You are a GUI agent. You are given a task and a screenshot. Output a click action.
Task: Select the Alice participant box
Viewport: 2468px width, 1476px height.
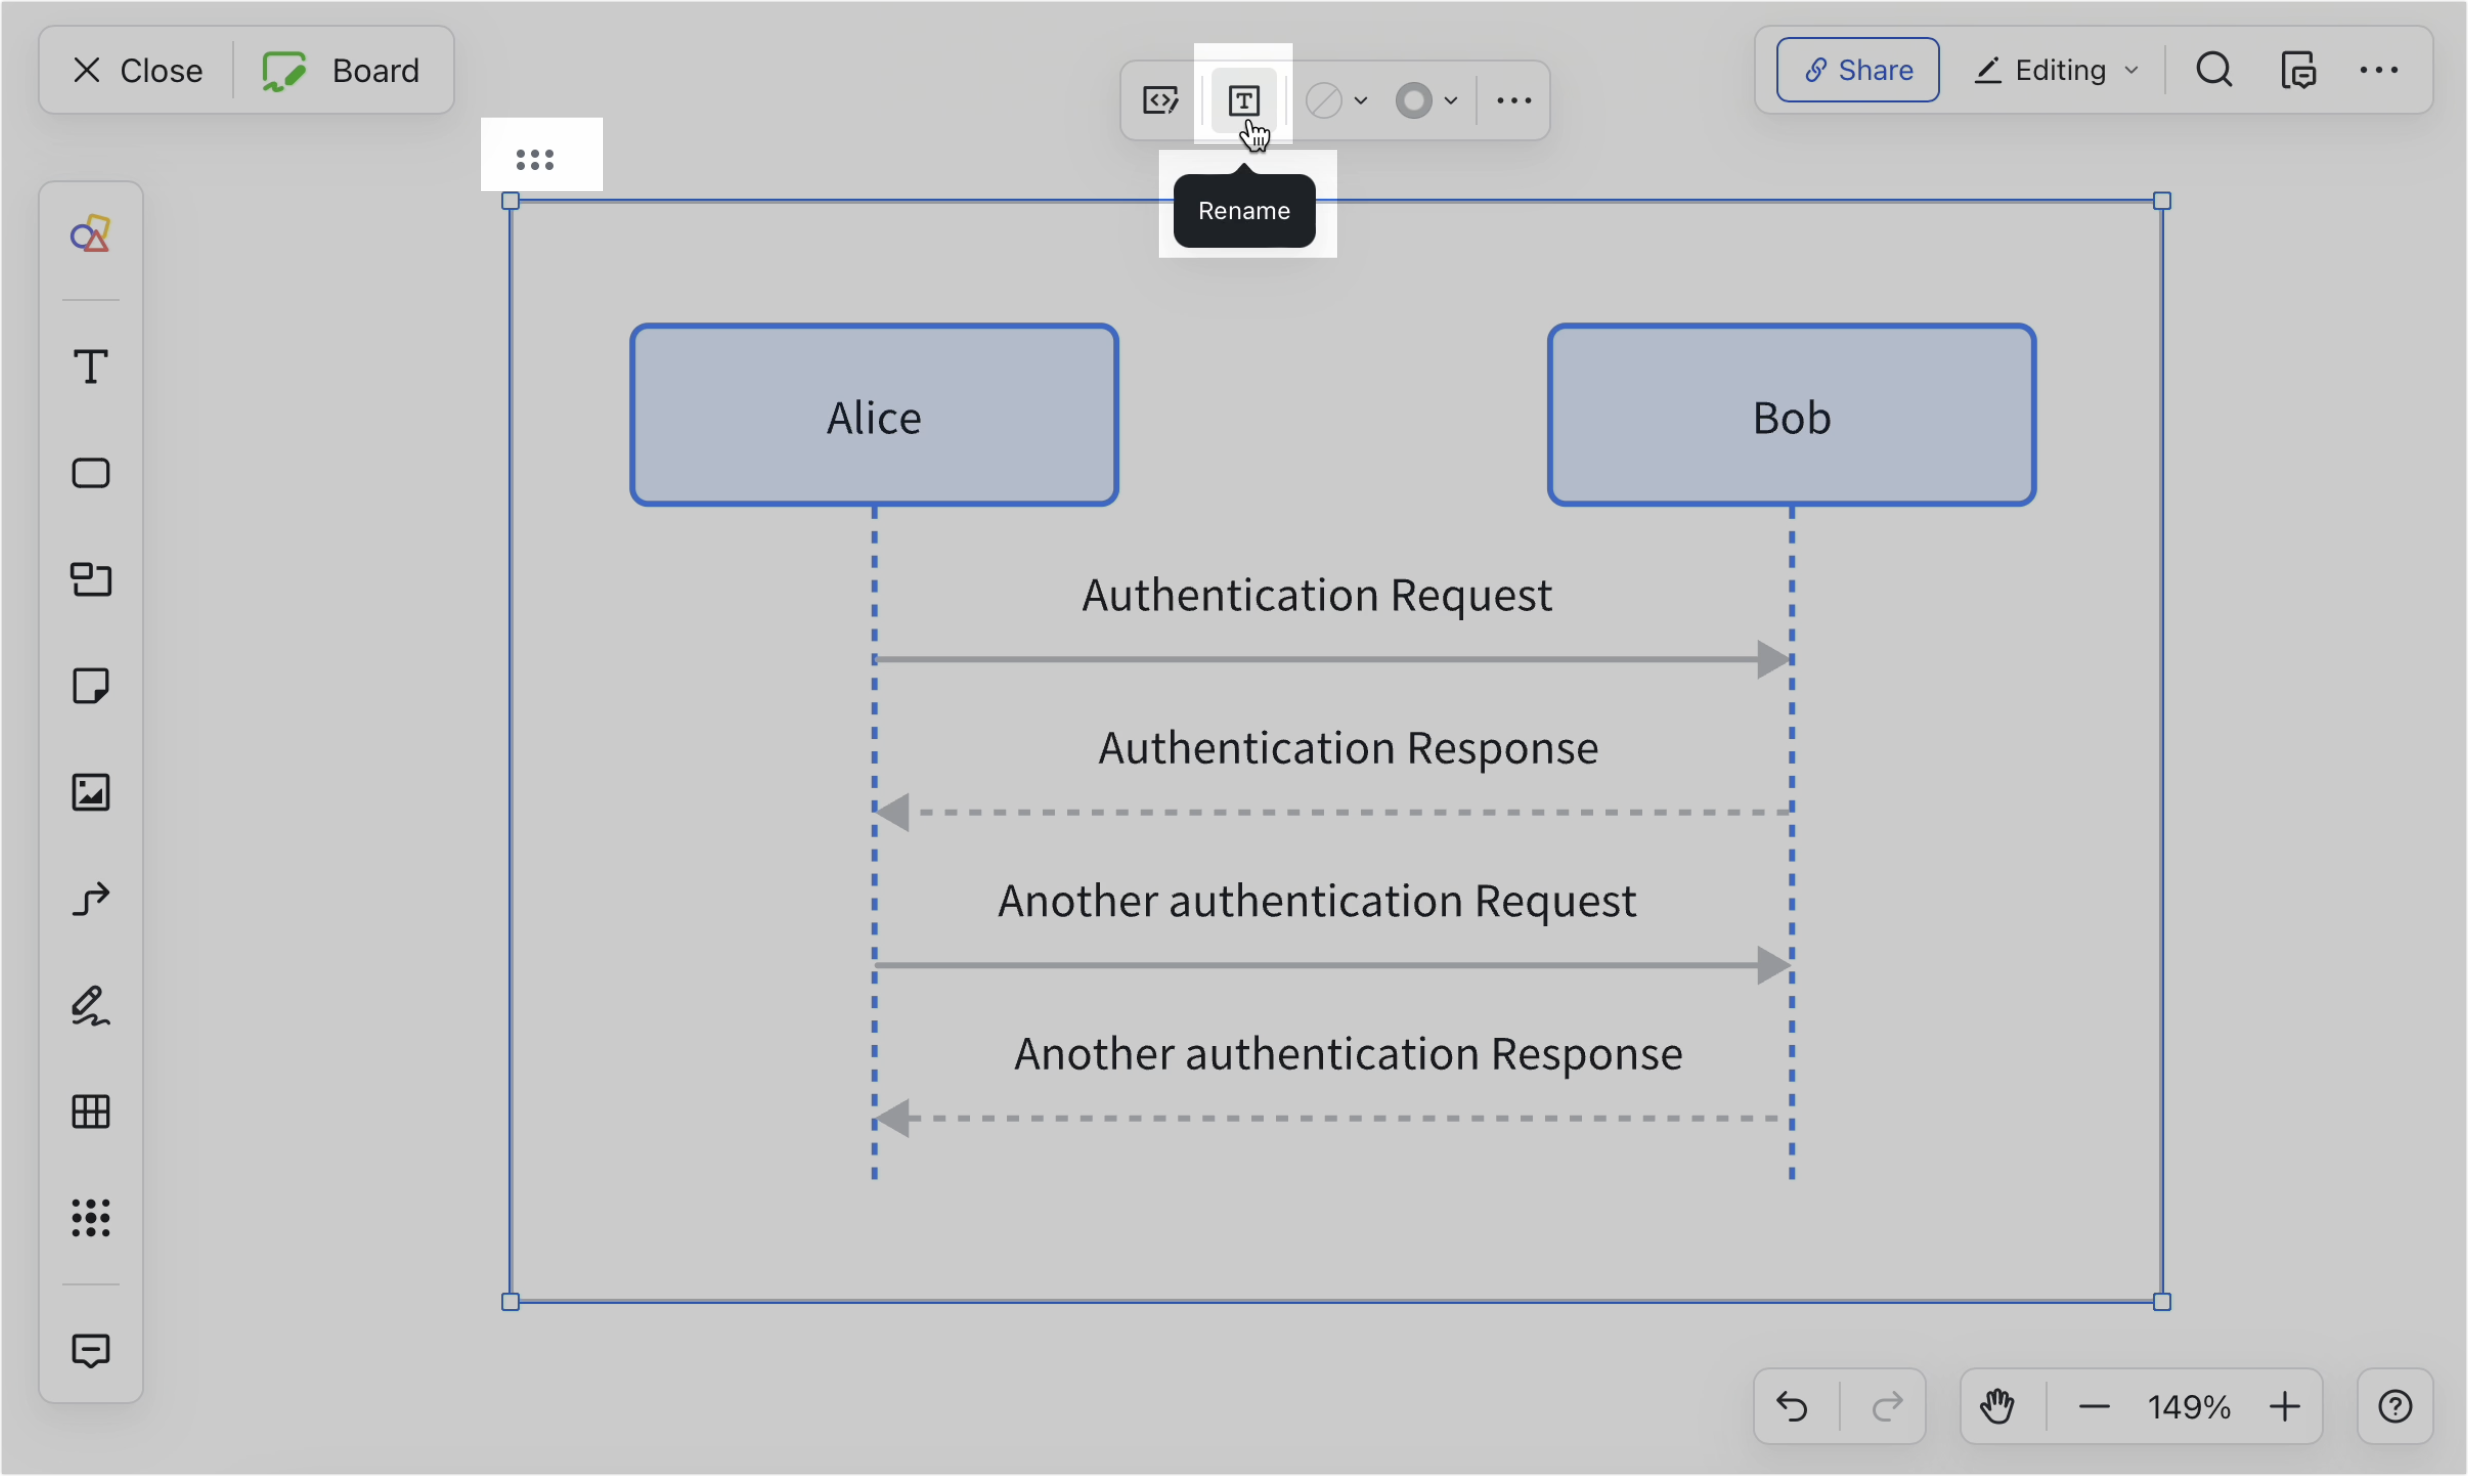click(874, 415)
